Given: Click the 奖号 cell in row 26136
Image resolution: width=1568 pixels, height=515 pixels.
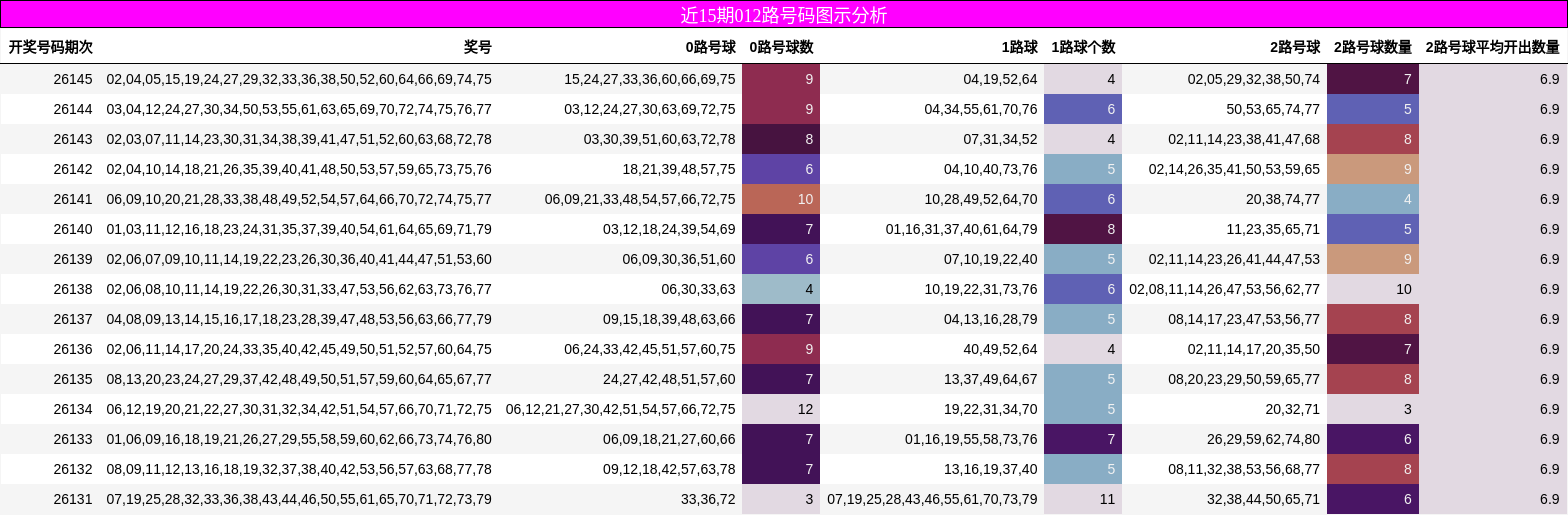Looking at the screenshot, I should coord(299,349).
